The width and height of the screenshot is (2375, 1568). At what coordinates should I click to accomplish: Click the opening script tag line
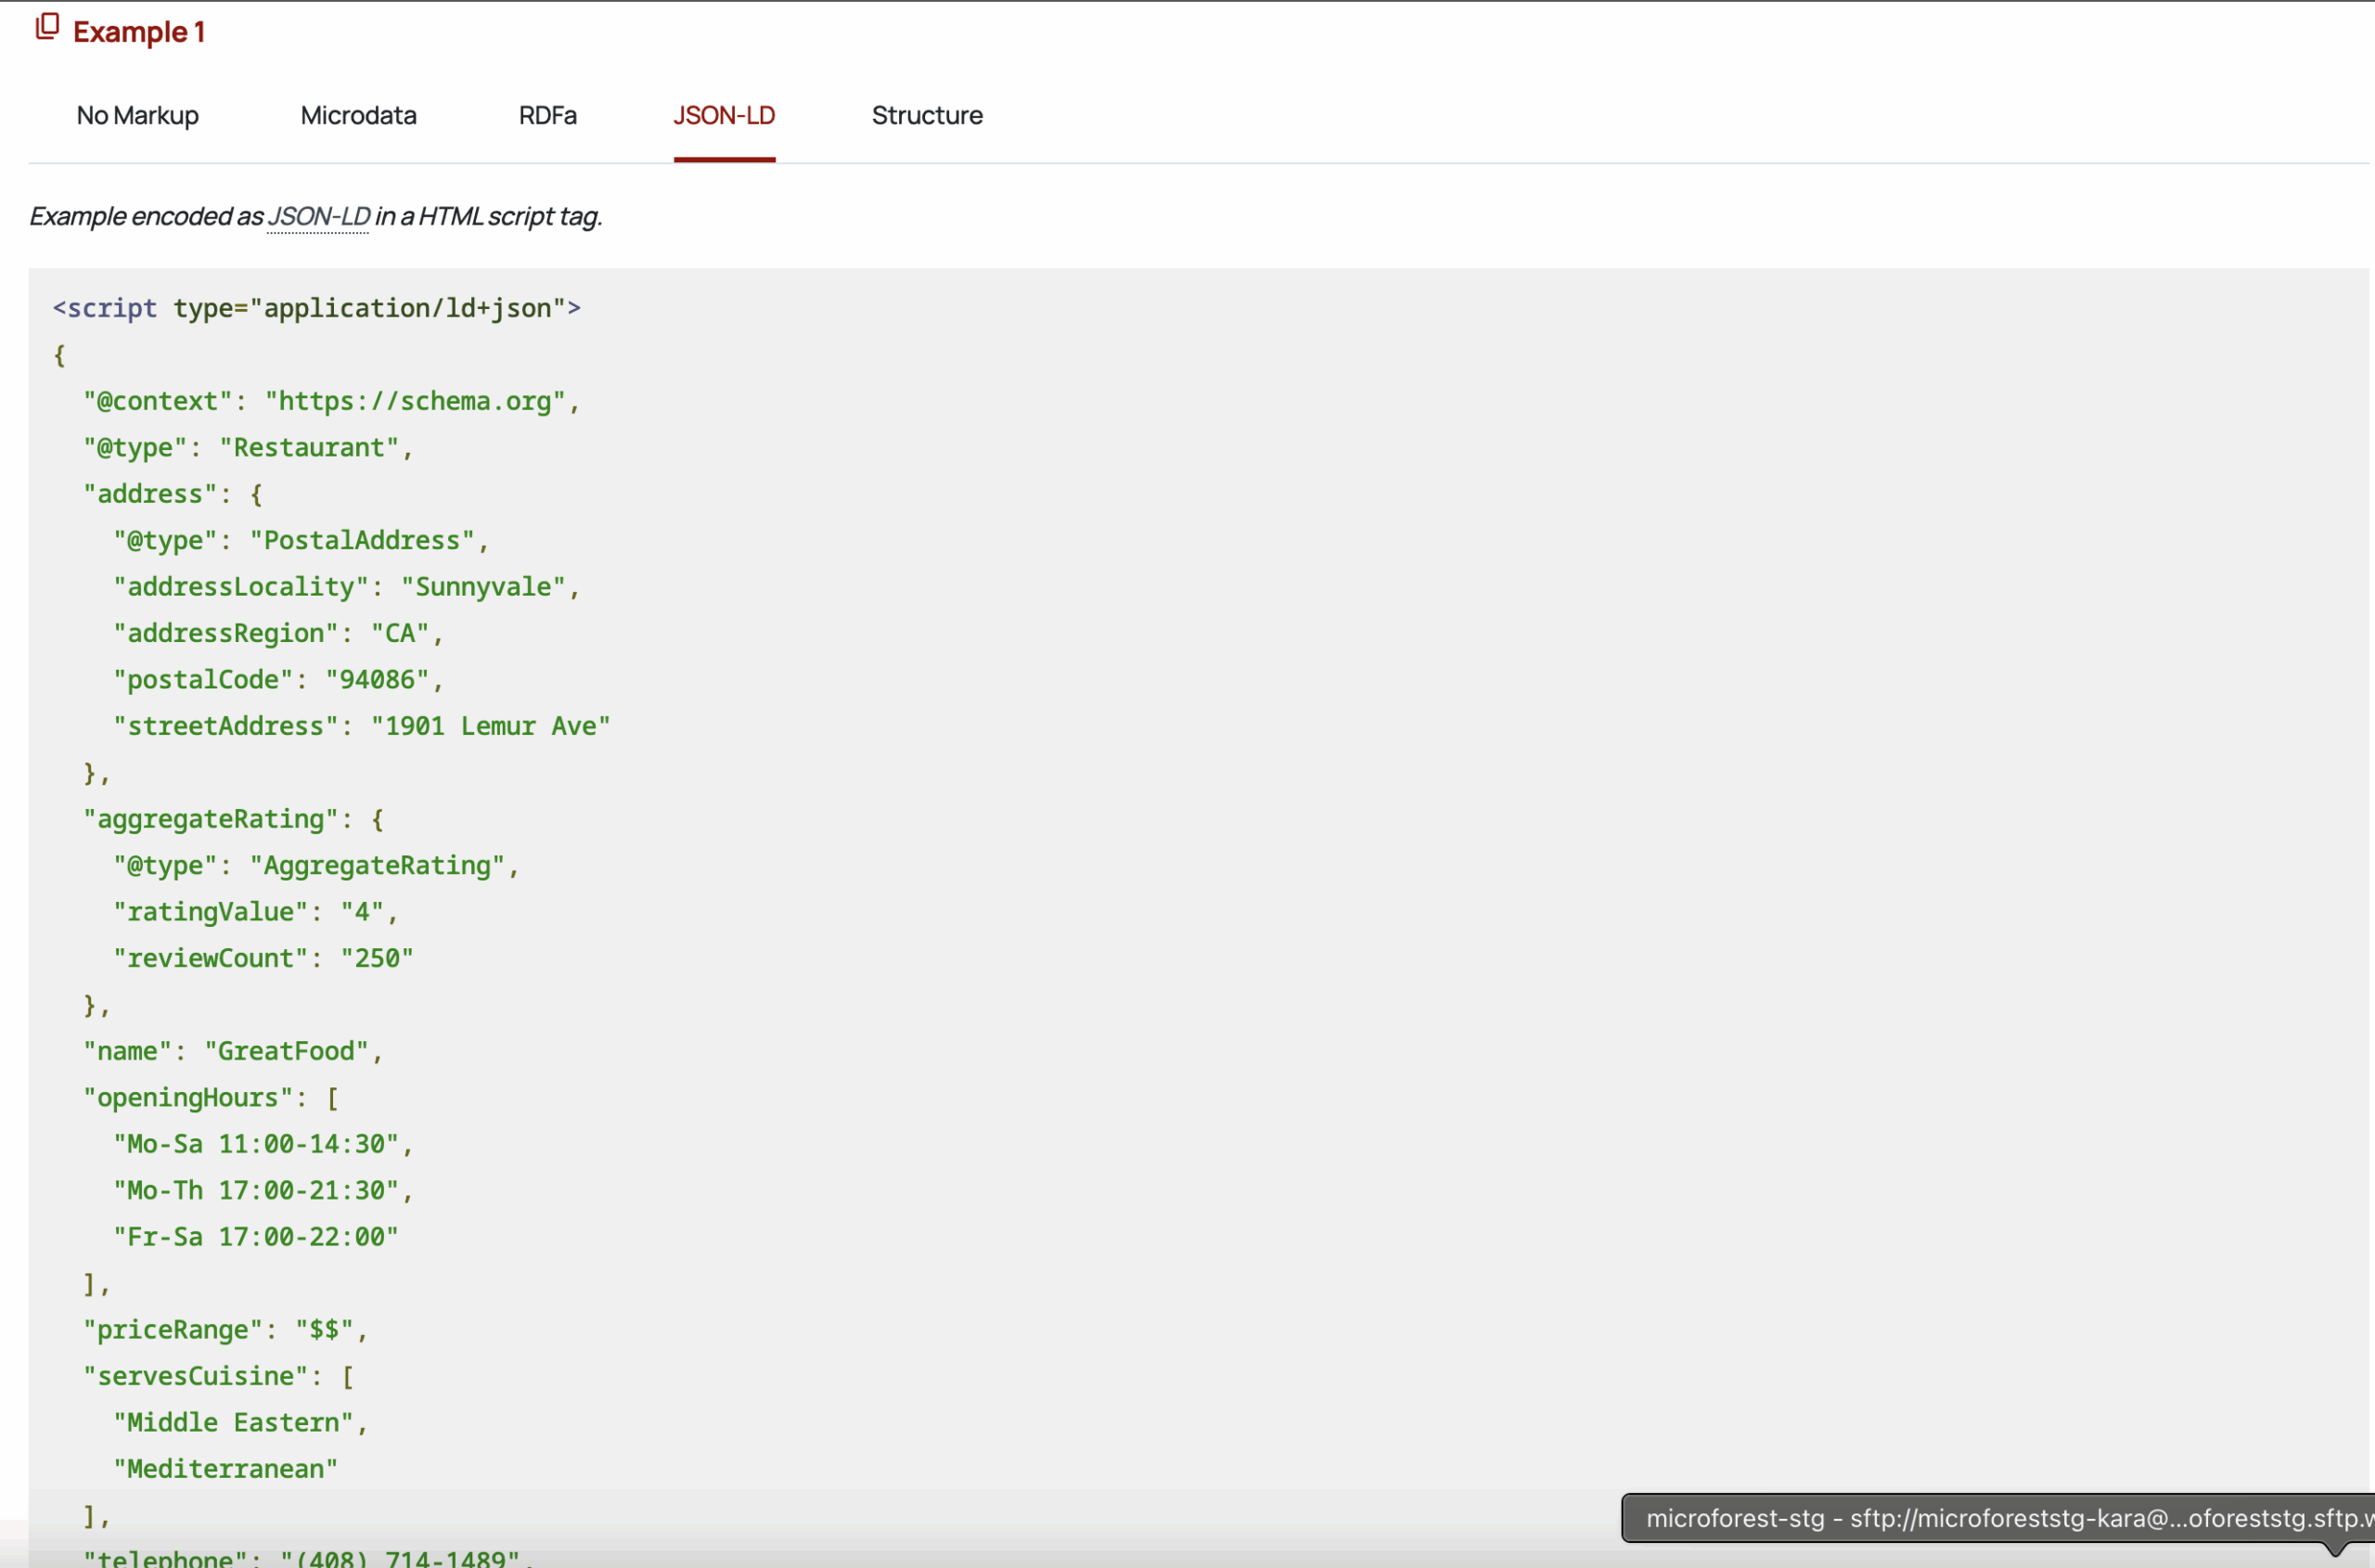click(x=316, y=308)
